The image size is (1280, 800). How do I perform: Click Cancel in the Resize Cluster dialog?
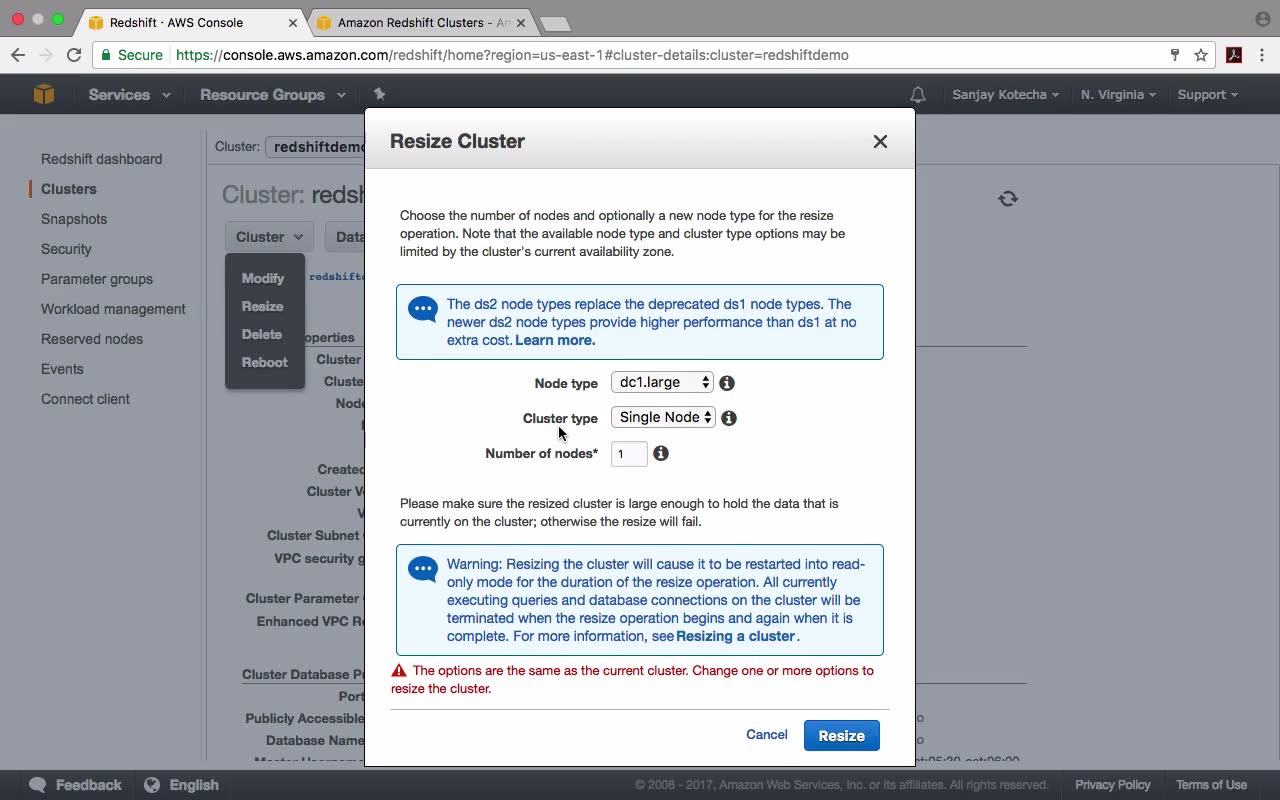767,735
